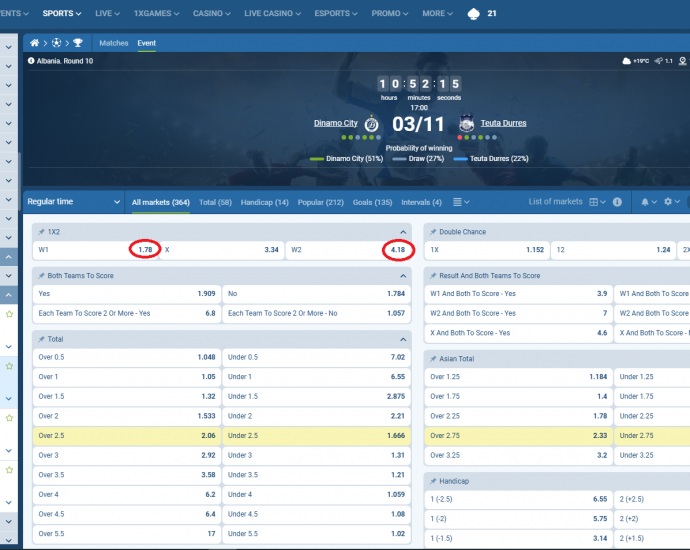Select All markets (364) tab
The width and height of the screenshot is (690, 550).
pyautogui.click(x=161, y=202)
